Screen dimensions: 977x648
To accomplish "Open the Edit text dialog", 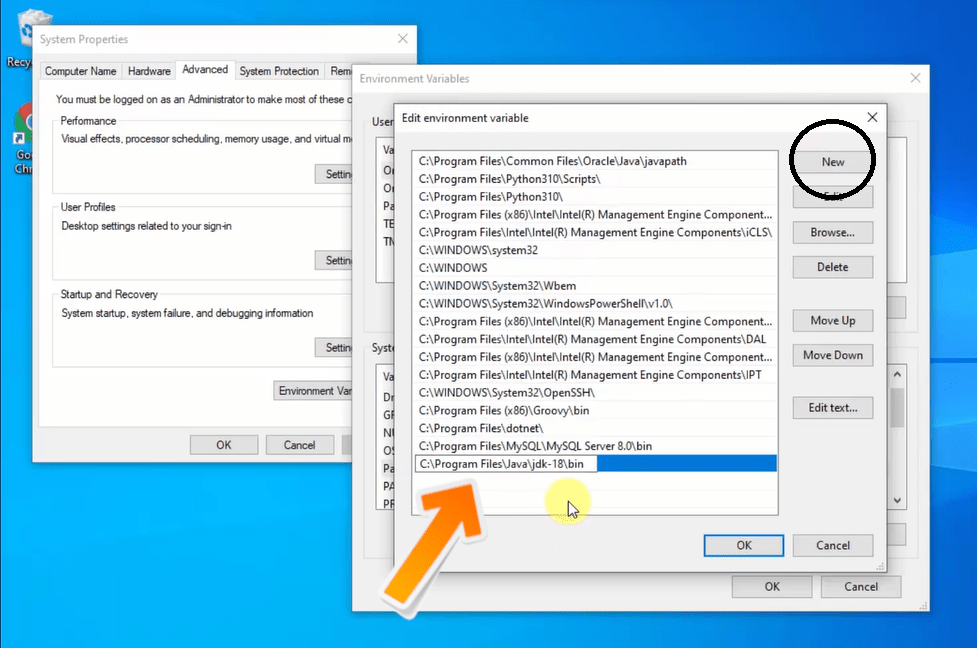I will tap(832, 407).
